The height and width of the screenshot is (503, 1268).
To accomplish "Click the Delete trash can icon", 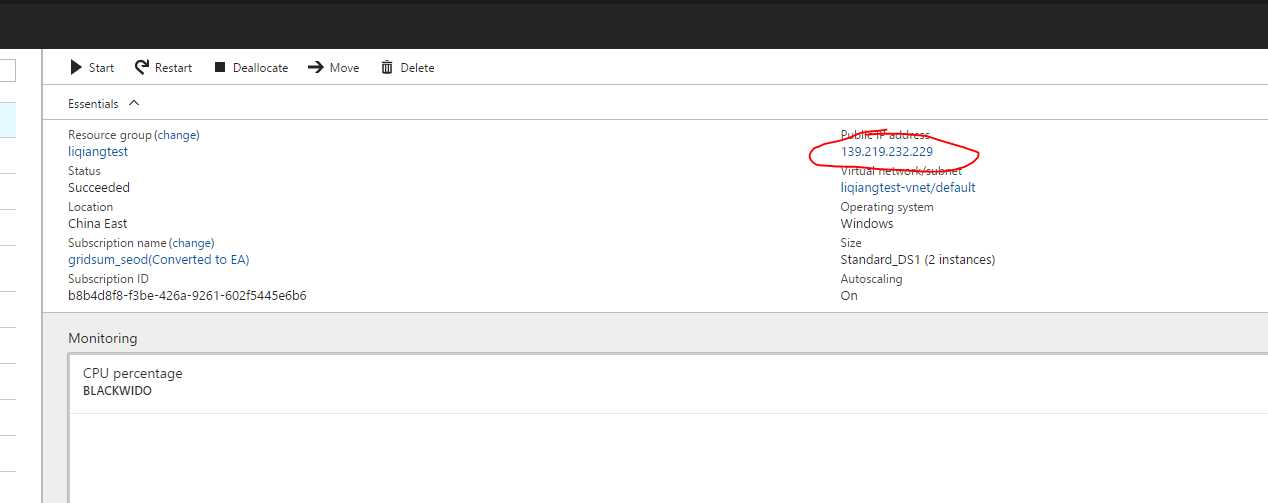I will pyautogui.click(x=387, y=67).
